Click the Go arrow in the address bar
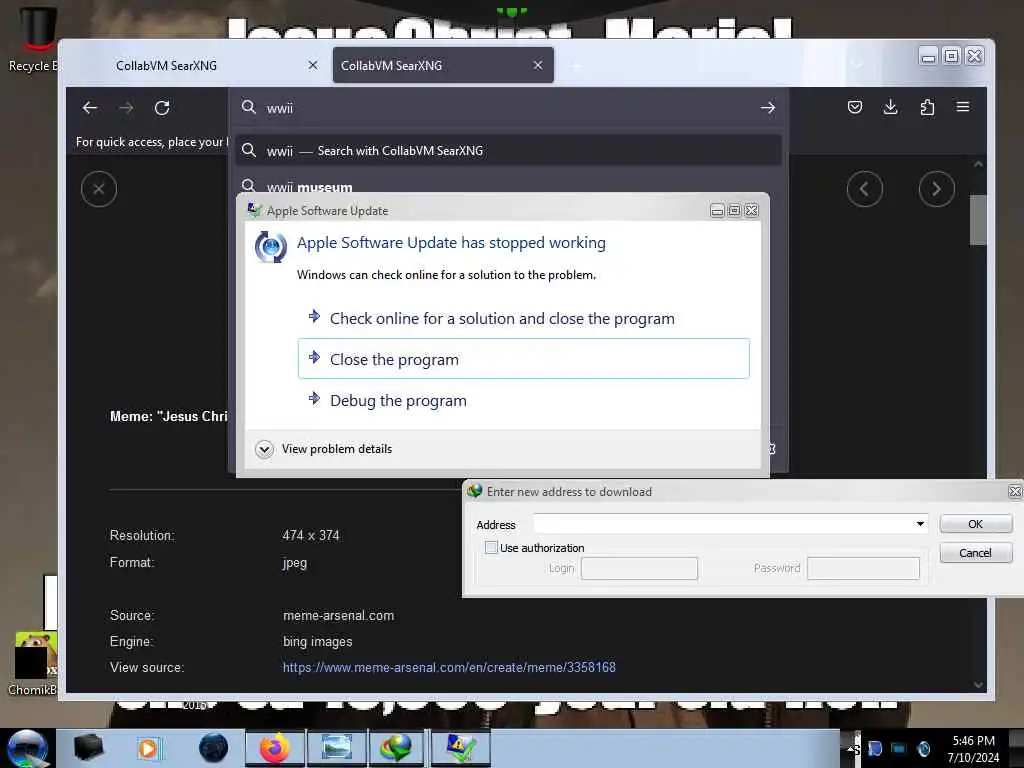This screenshot has width=1024, height=768. (x=768, y=108)
